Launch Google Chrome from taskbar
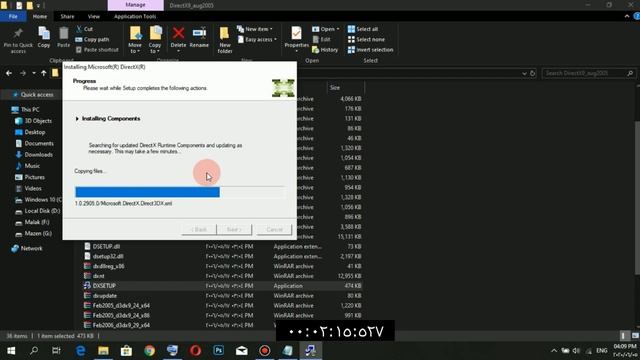The width and height of the screenshot is (640, 360). click(149, 350)
